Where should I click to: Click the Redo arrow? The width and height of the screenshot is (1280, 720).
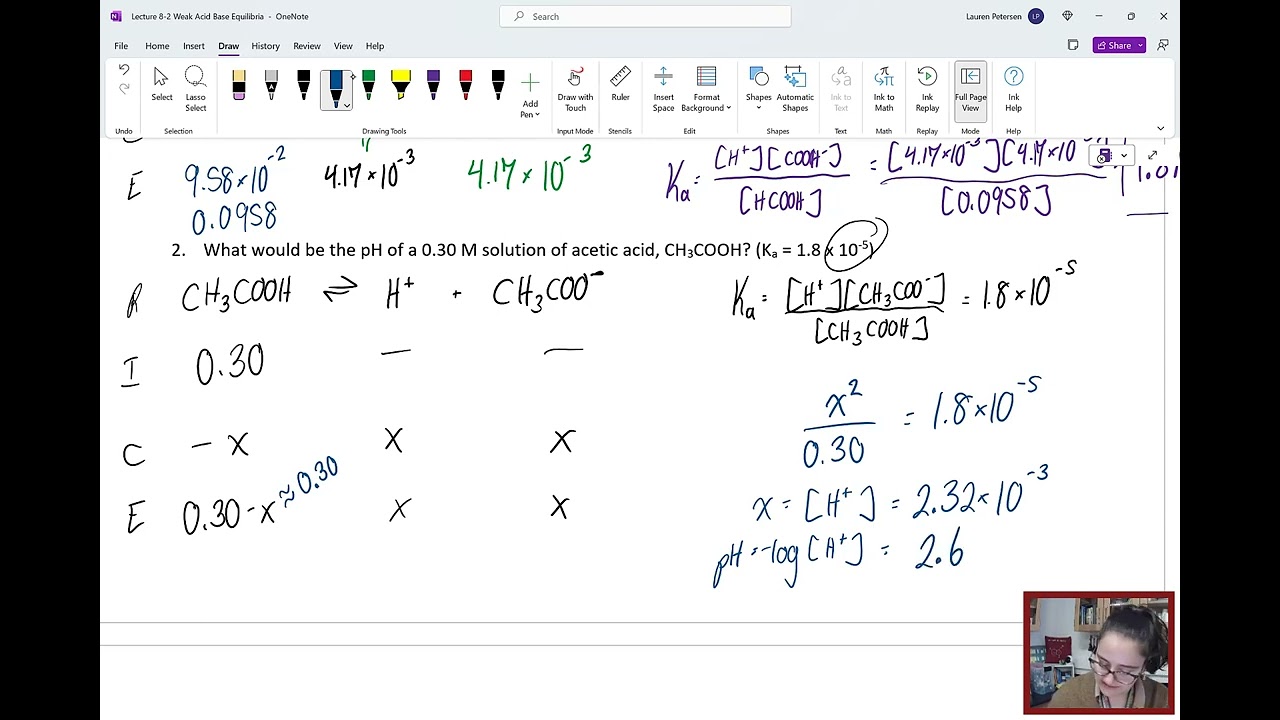pos(124,89)
